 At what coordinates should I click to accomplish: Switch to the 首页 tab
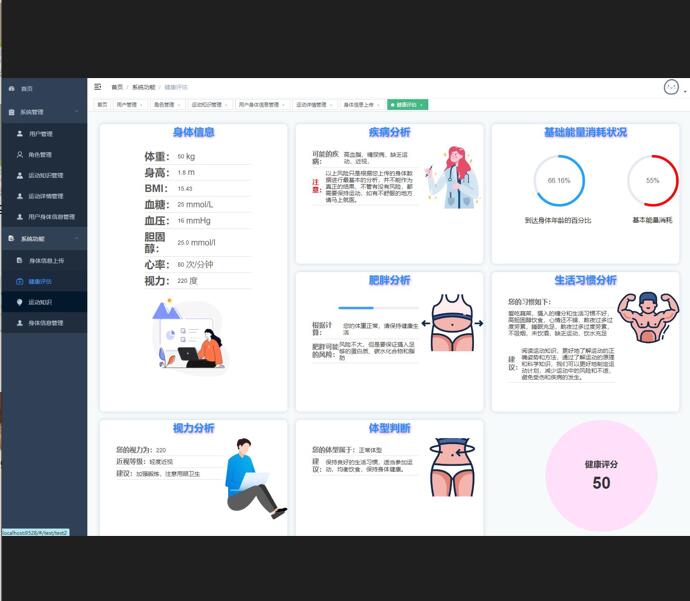click(102, 105)
